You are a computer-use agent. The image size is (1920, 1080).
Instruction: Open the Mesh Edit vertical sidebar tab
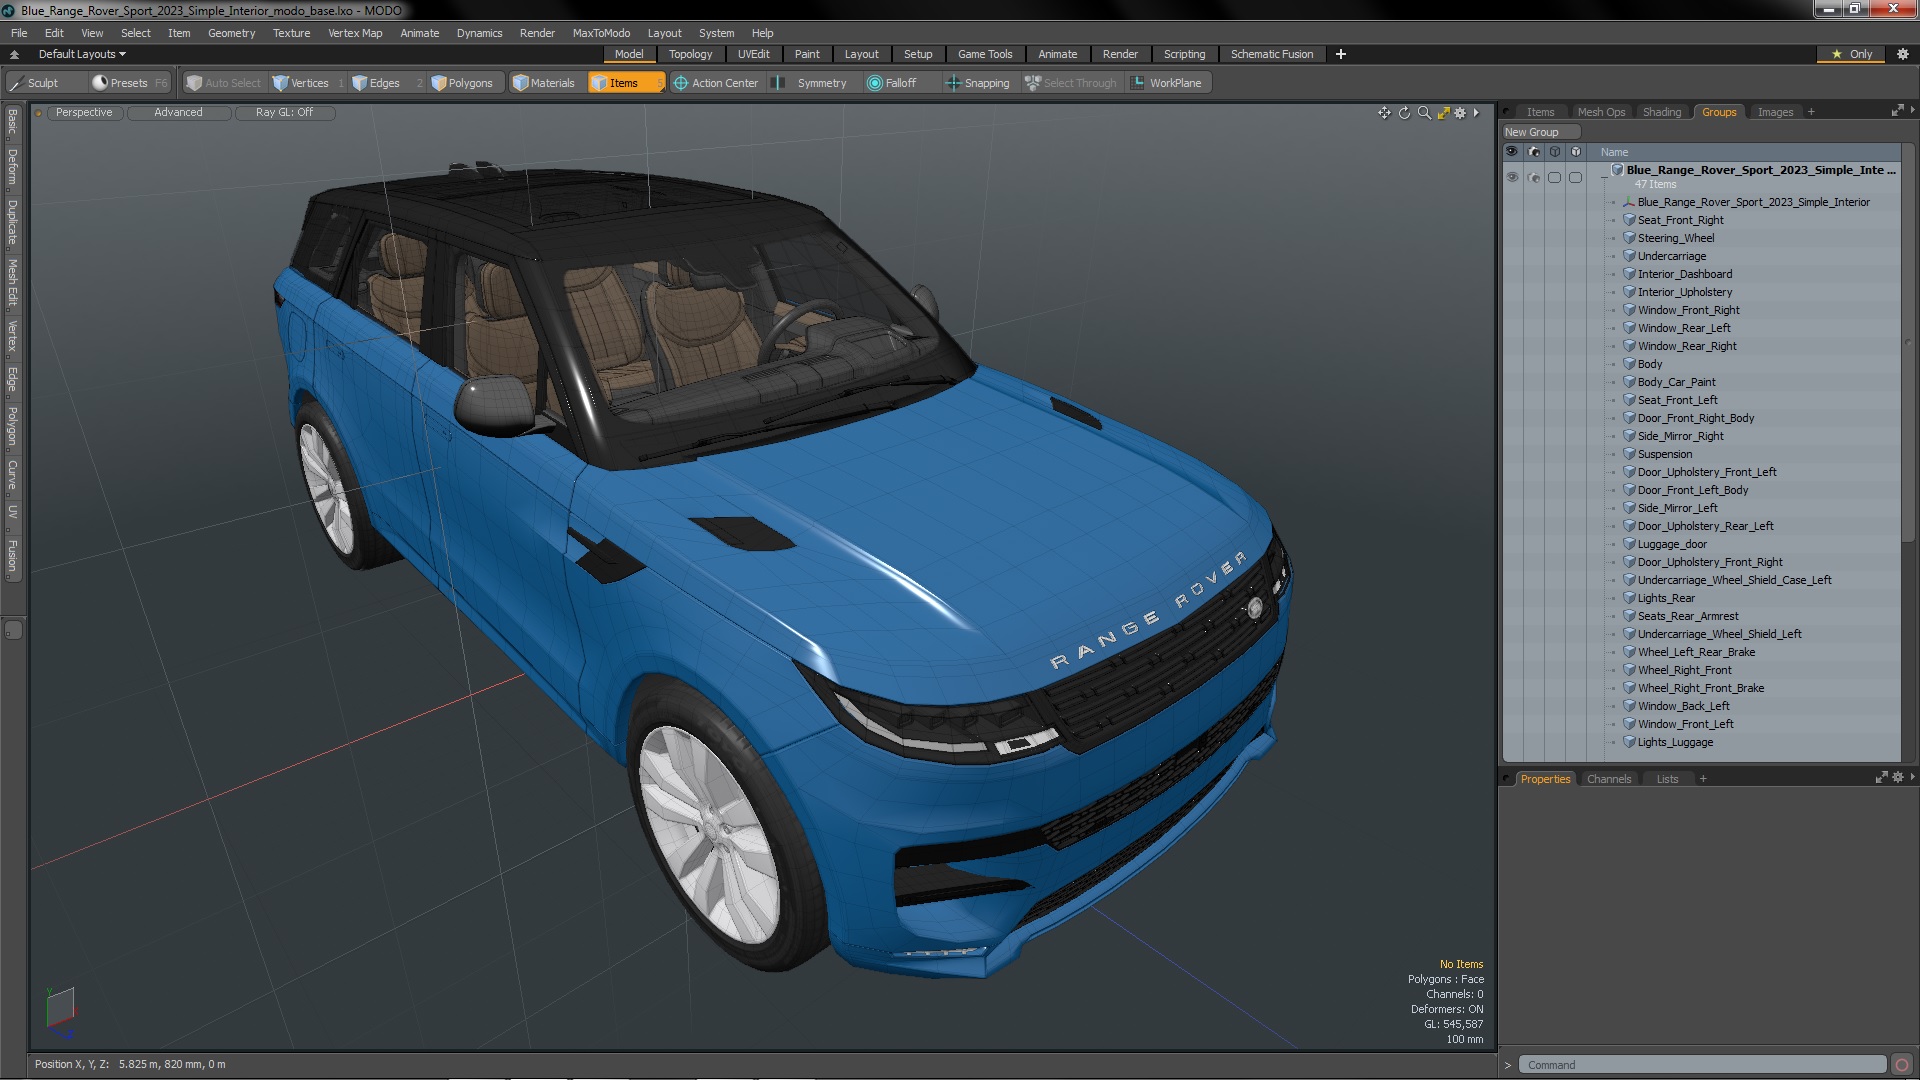[13, 282]
